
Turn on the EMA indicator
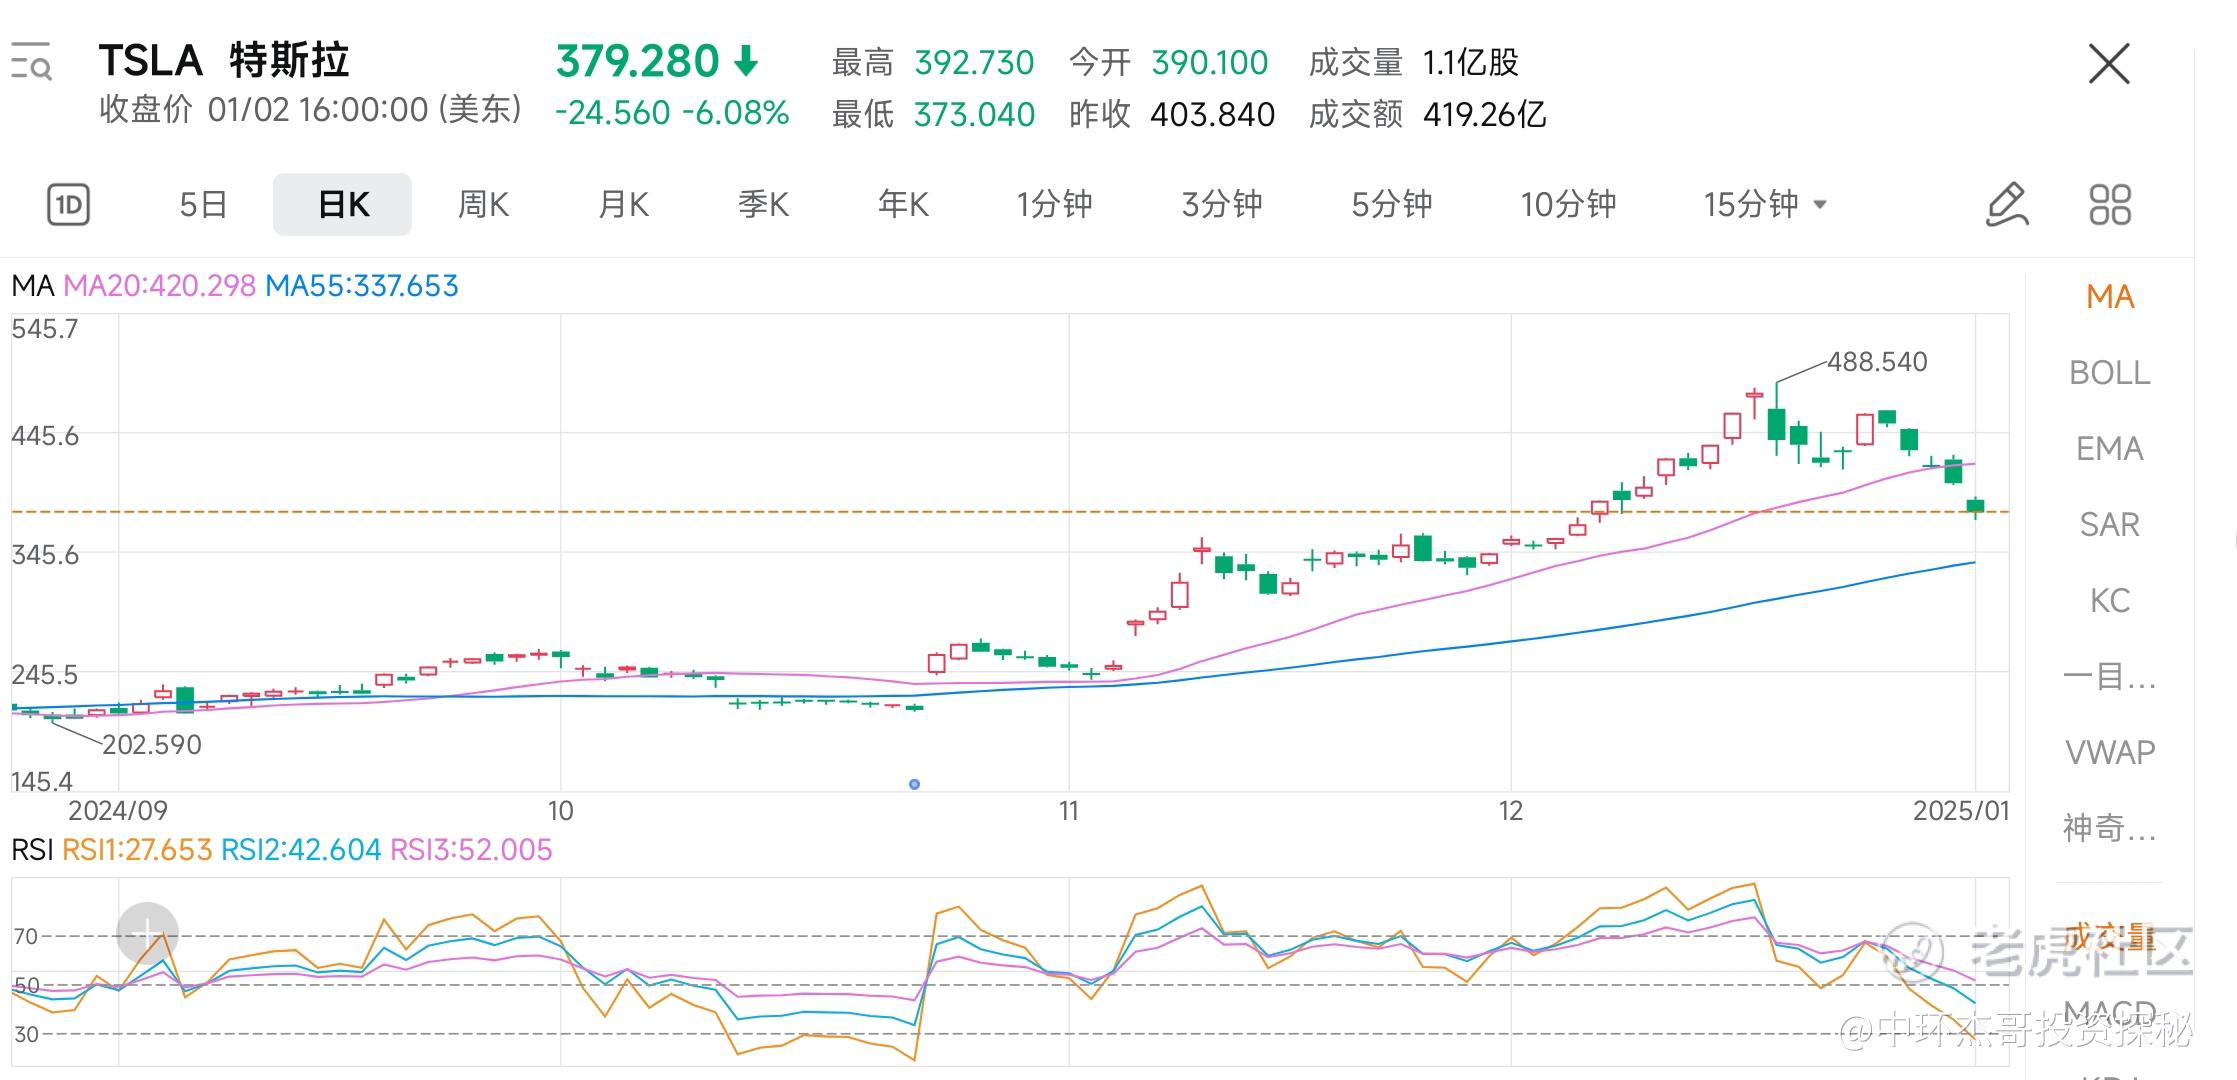coord(2109,449)
